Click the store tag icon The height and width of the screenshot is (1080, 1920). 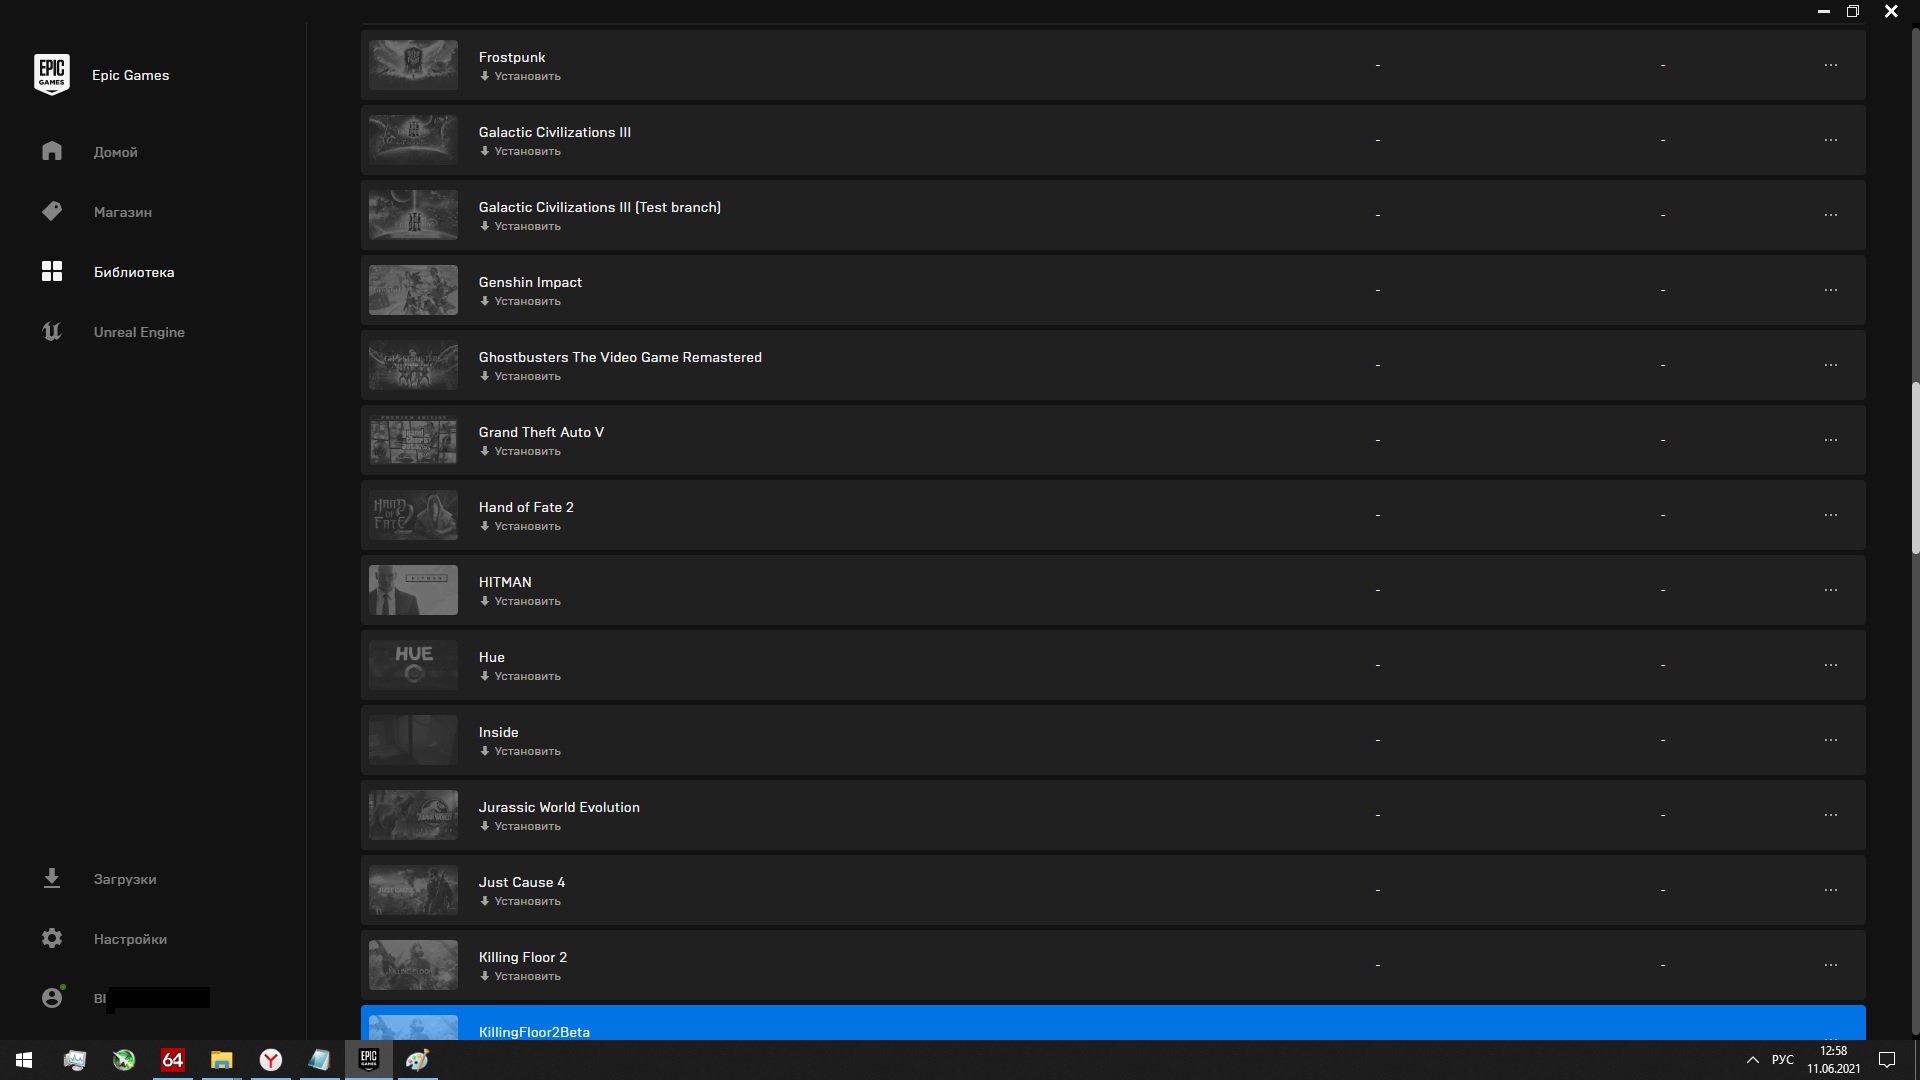[52, 211]
